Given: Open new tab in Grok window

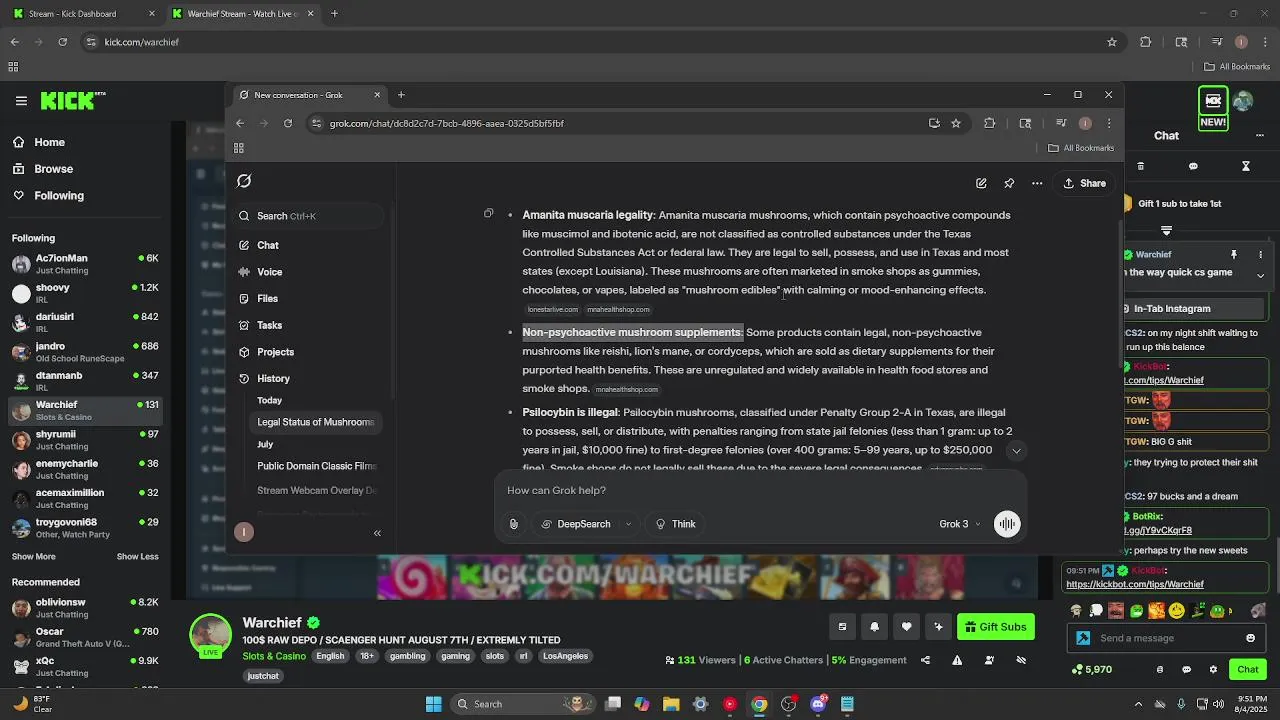Looking at the screenshot, I should point(401,95).
